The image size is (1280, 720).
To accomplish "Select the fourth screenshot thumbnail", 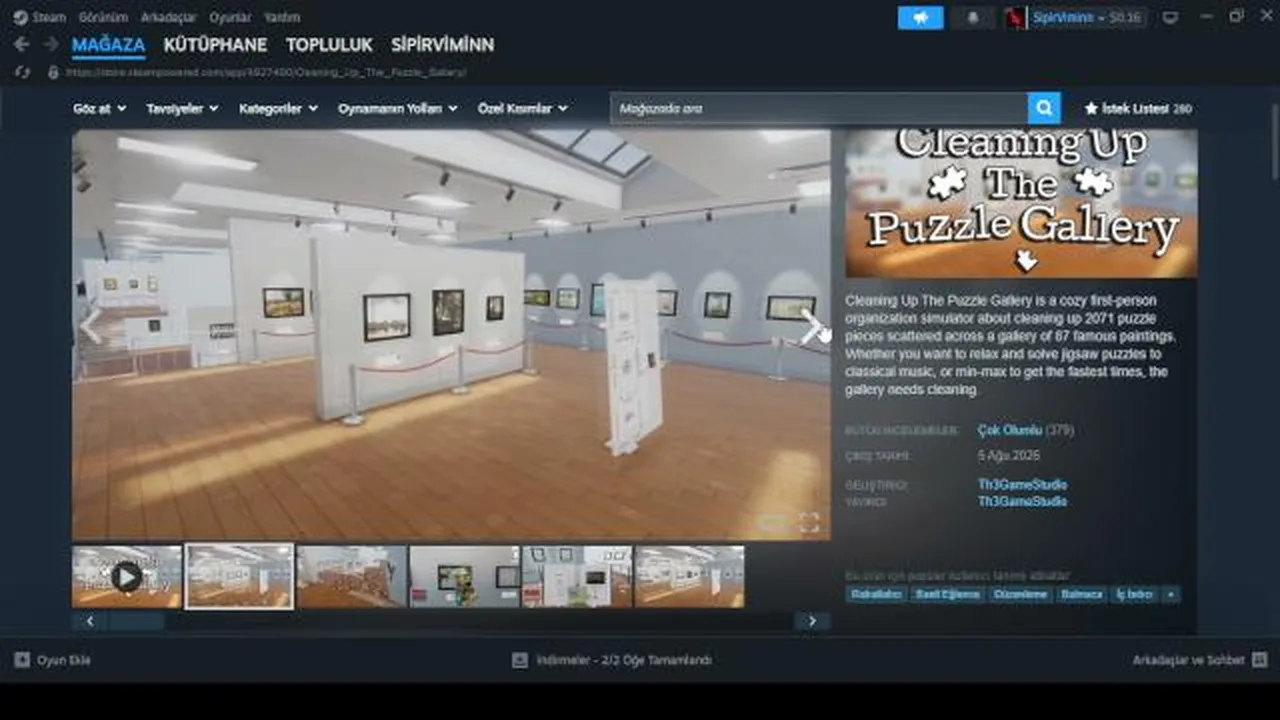I will click(x=465, y=576).
